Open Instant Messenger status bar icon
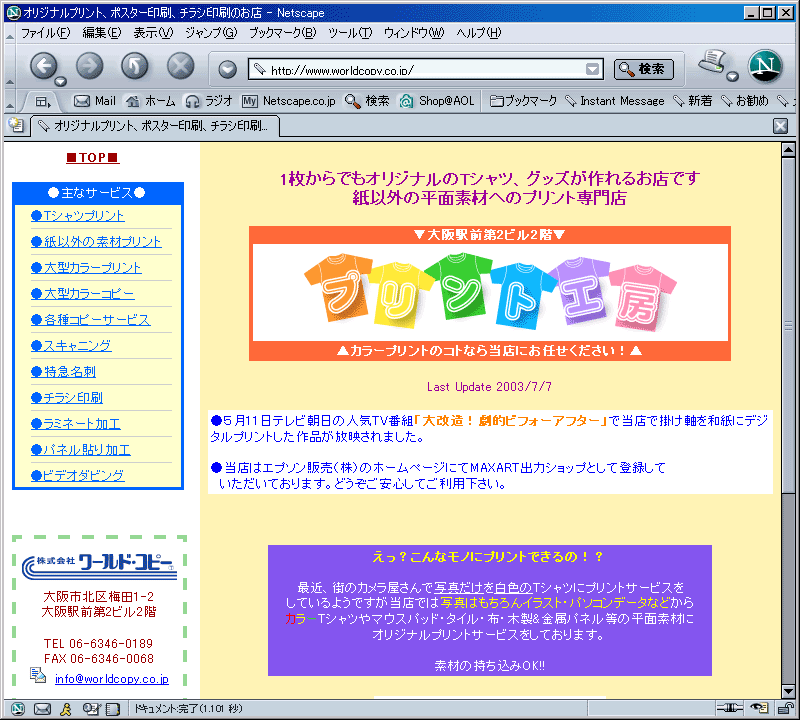 pos(66,709)
